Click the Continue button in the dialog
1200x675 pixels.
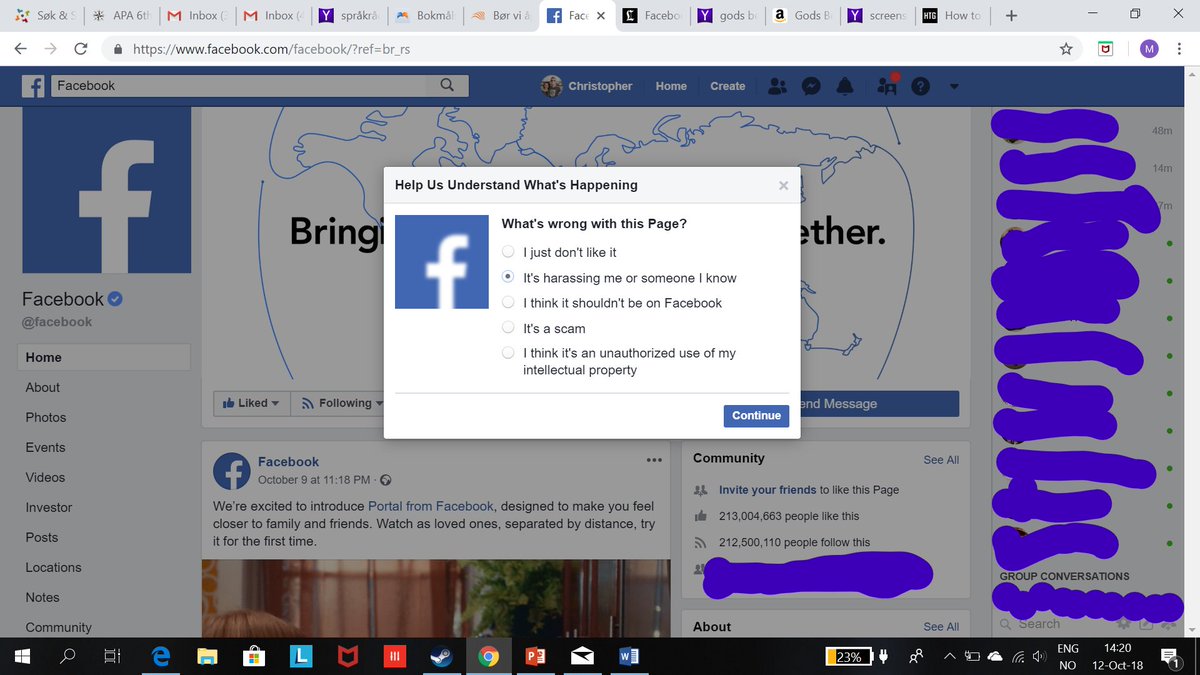[756, 415]
